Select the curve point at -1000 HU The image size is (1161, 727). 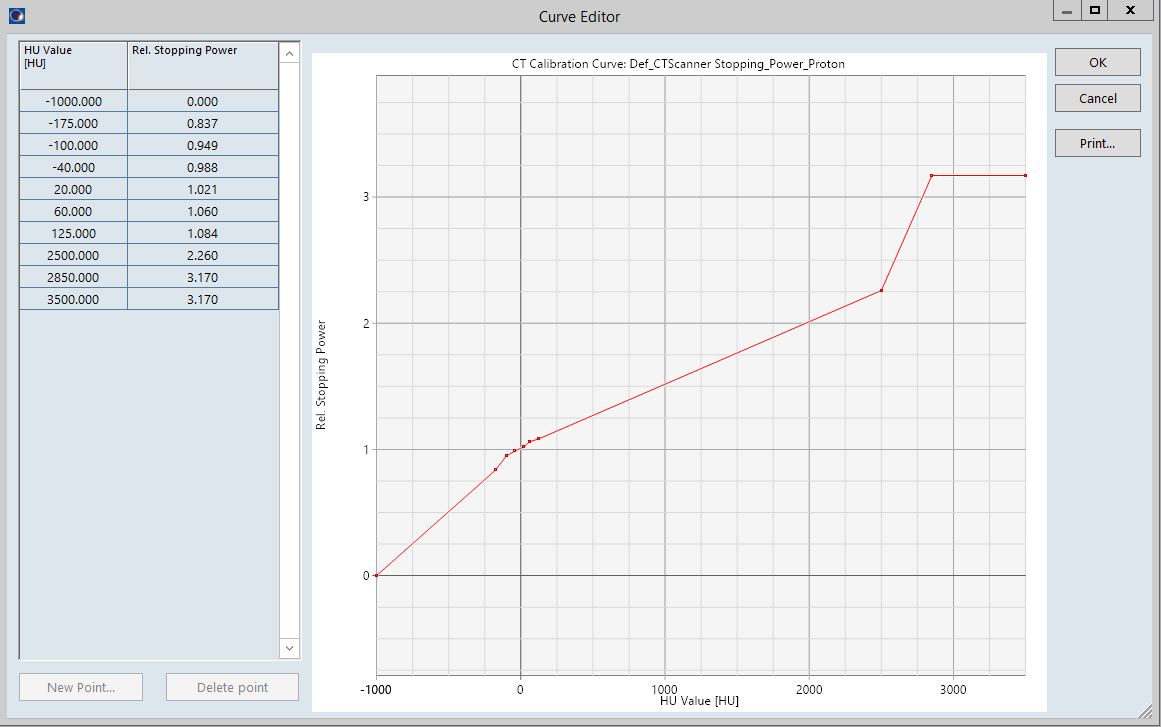(377, 575)
